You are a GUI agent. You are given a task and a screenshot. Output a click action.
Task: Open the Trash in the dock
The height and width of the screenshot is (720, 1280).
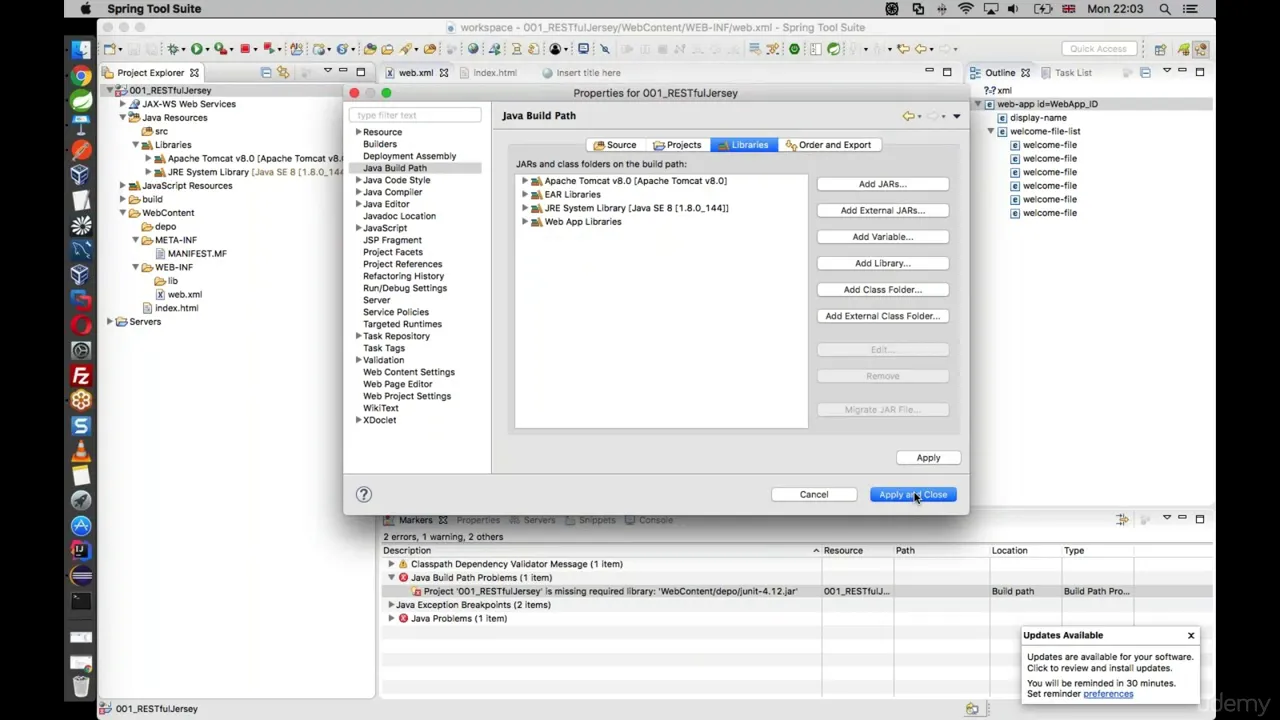coord(81,686)
